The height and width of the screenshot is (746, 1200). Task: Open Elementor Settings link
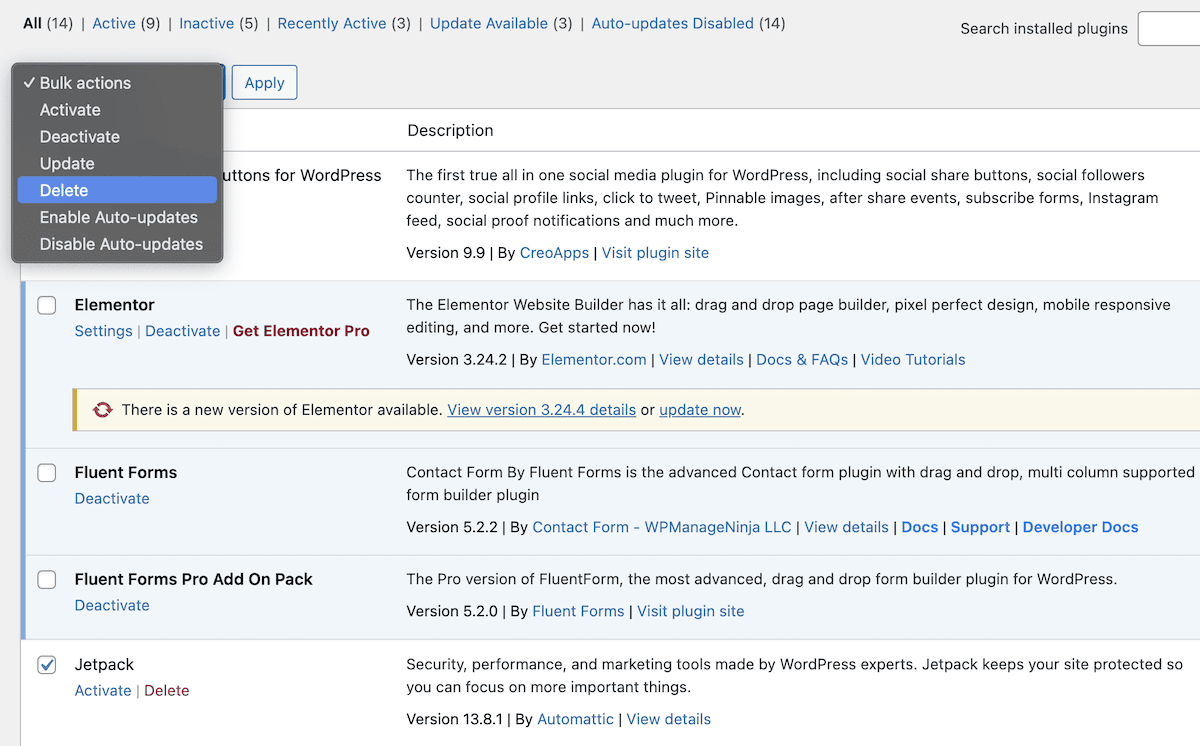(103, 331)
